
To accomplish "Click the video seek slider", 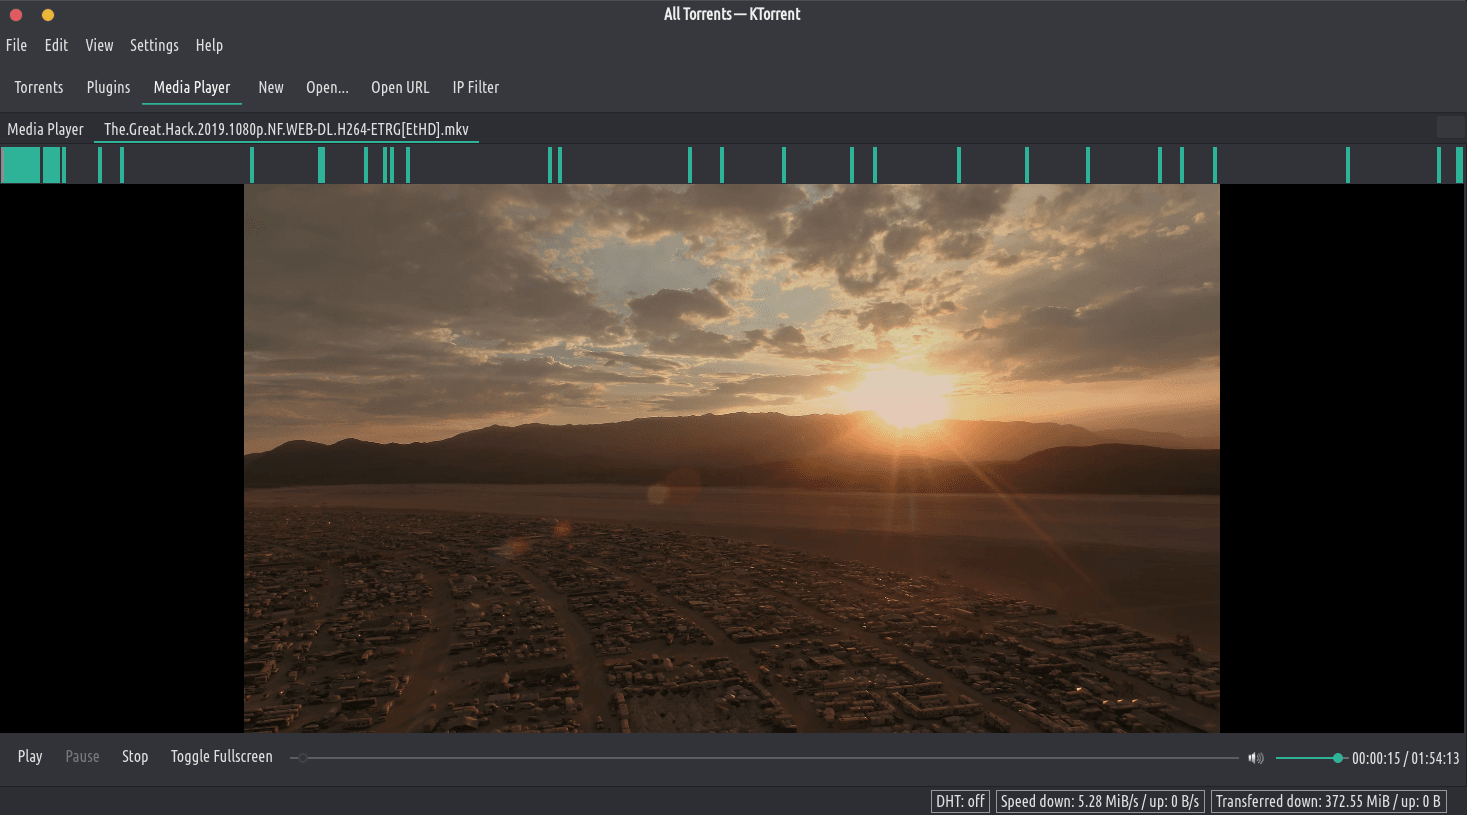I will 764,758.
